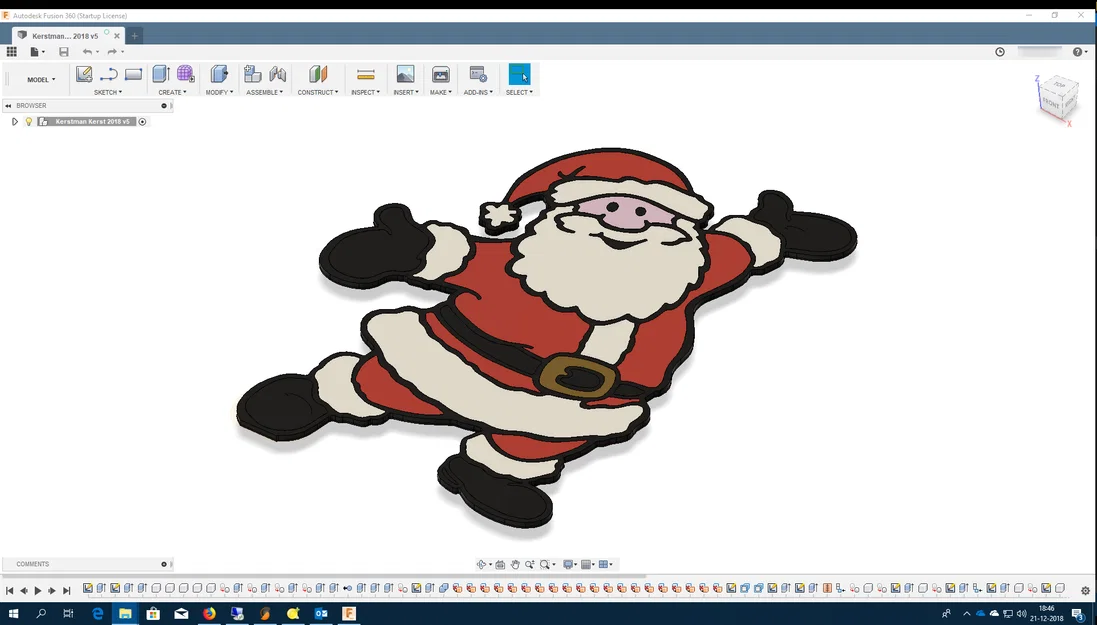Select the Line sketch tool
1097x625 pixels.
pos(108,74)
